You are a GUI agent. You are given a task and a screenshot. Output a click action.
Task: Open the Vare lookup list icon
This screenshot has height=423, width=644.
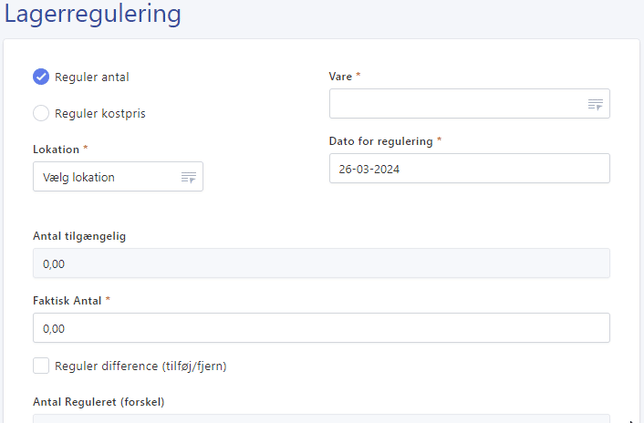pos(595,104)
